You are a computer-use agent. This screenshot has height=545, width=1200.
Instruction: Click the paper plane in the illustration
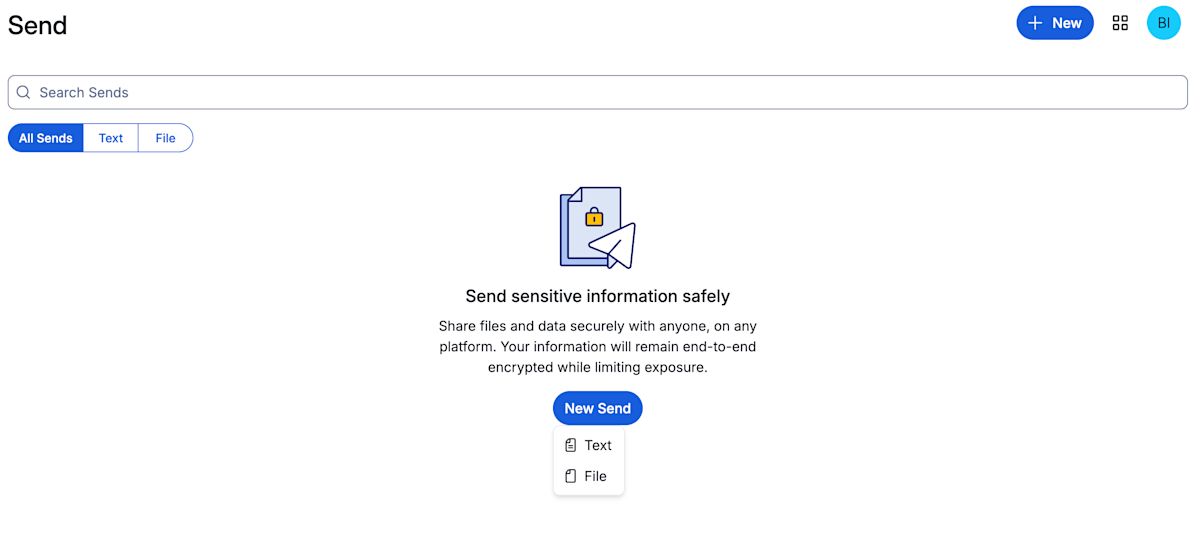coord(615,246)
